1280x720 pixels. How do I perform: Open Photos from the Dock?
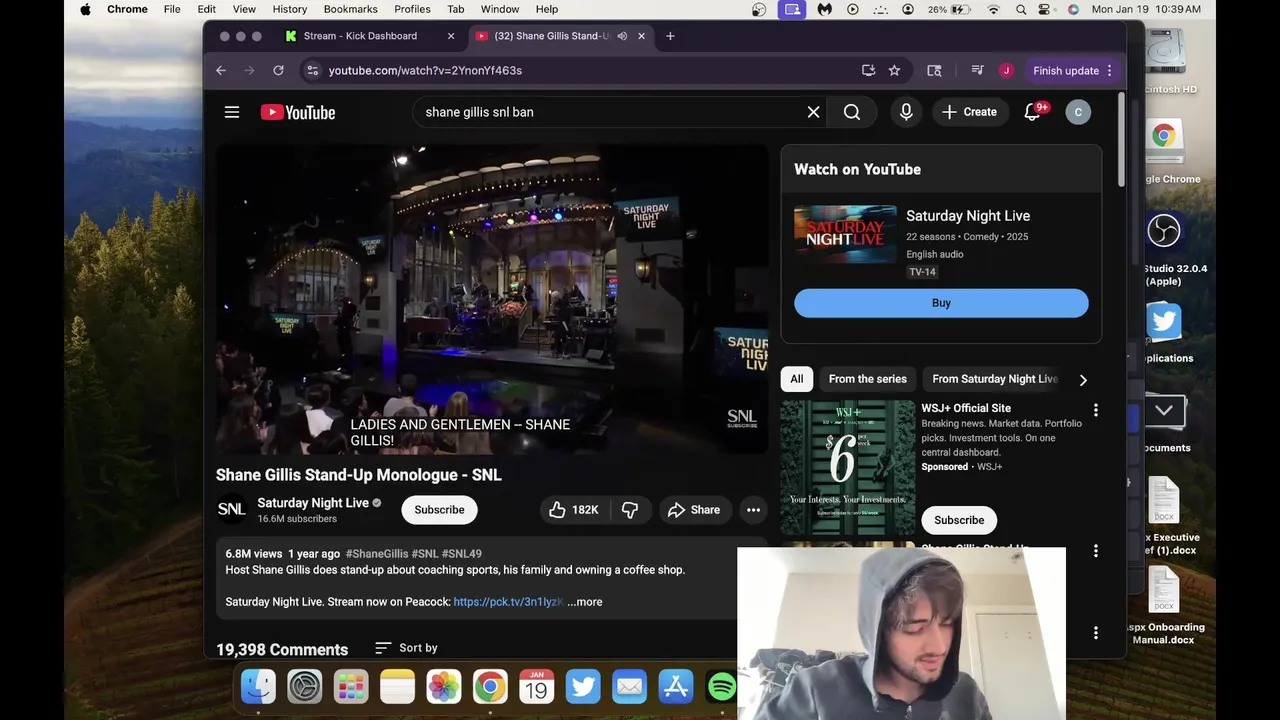click(x=444, y=686)
